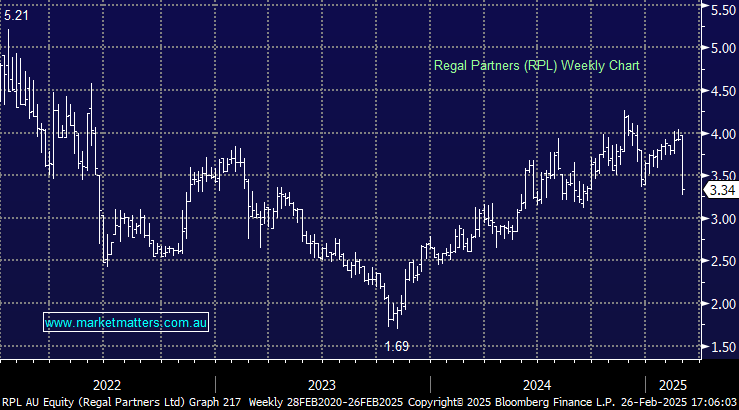The image size is (739, 410).
Task: Click the Weekly 28FEB2020-26FEB2025 date range text
Action: coord(326,402)
